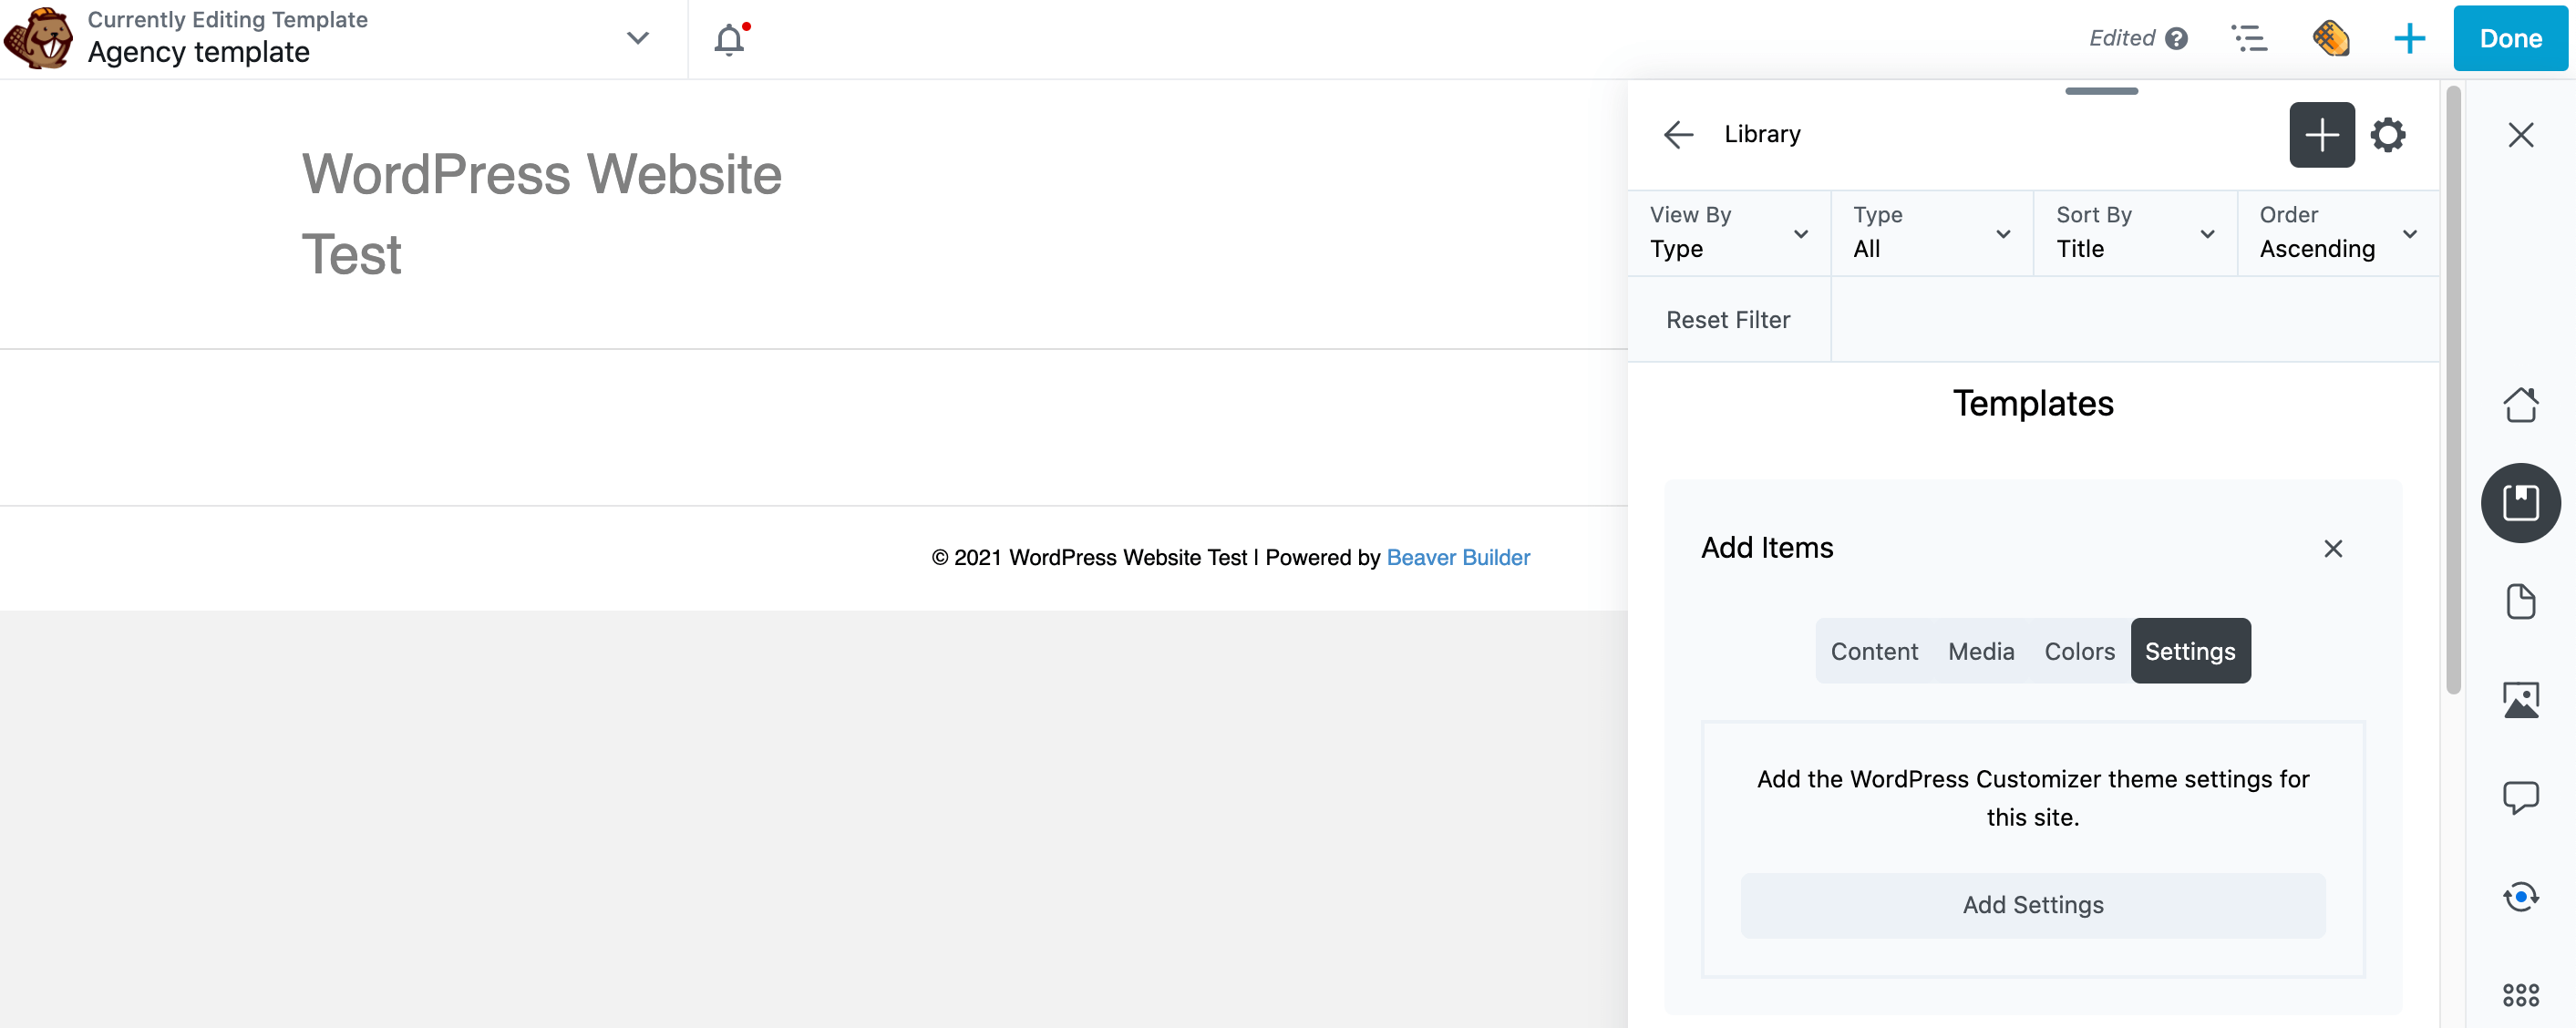This screenshot has height=1028, width=2576.
Task: Click the Add Item plus icon
Action: point(2322,135)
